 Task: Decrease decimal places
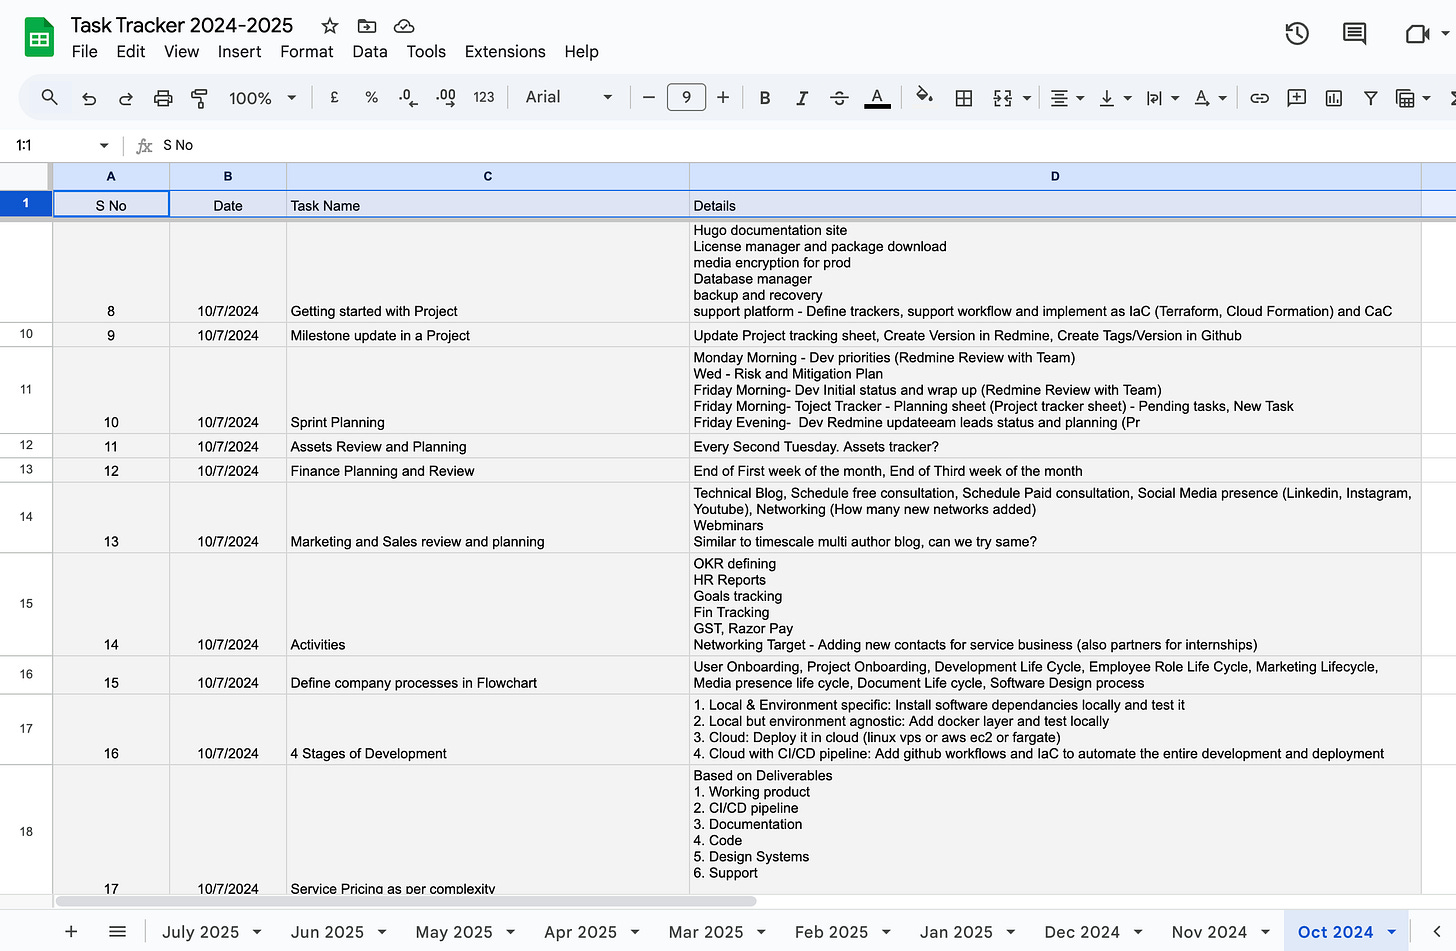pyautogui.click(x=408, y=97)
